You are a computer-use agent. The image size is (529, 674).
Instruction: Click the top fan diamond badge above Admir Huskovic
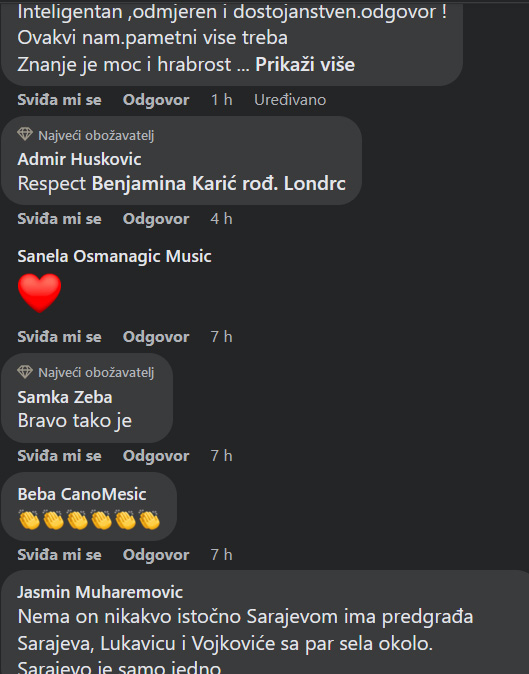pyautogui.click(x=25, y=135)
